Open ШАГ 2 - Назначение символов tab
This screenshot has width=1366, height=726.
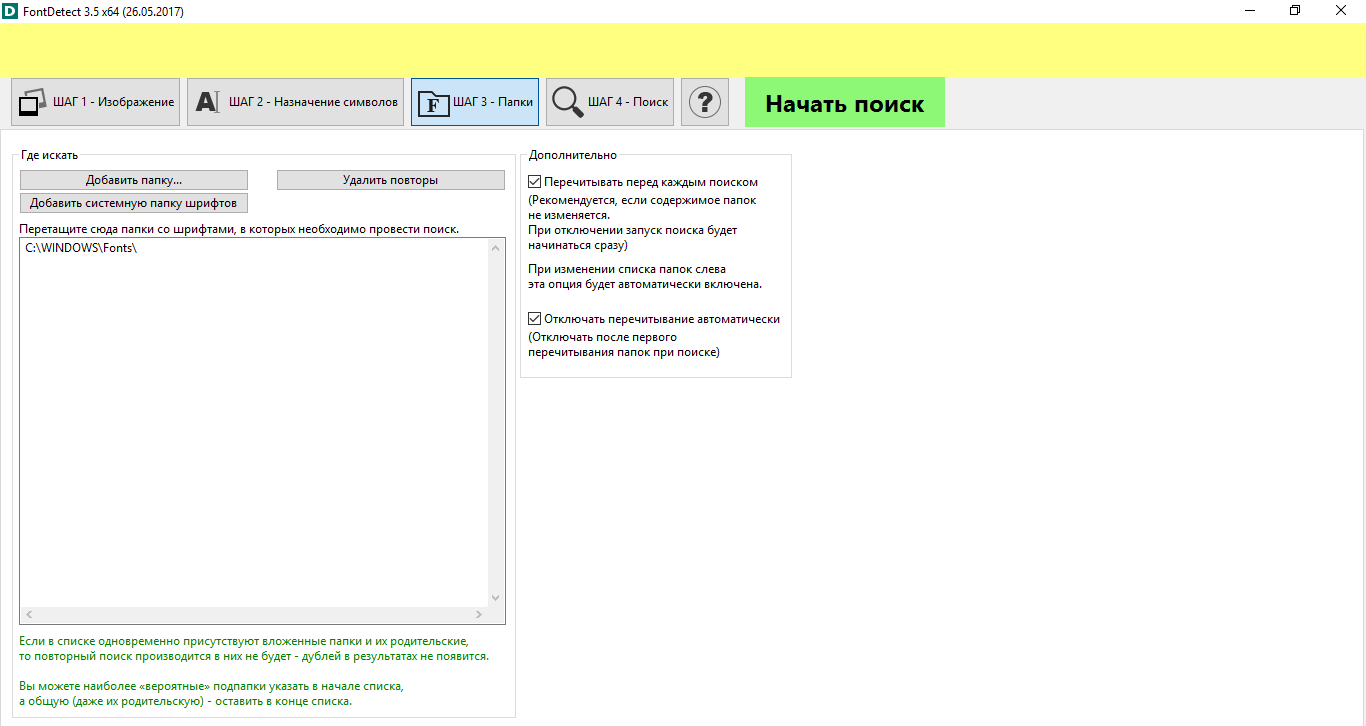tap(295, 102)
